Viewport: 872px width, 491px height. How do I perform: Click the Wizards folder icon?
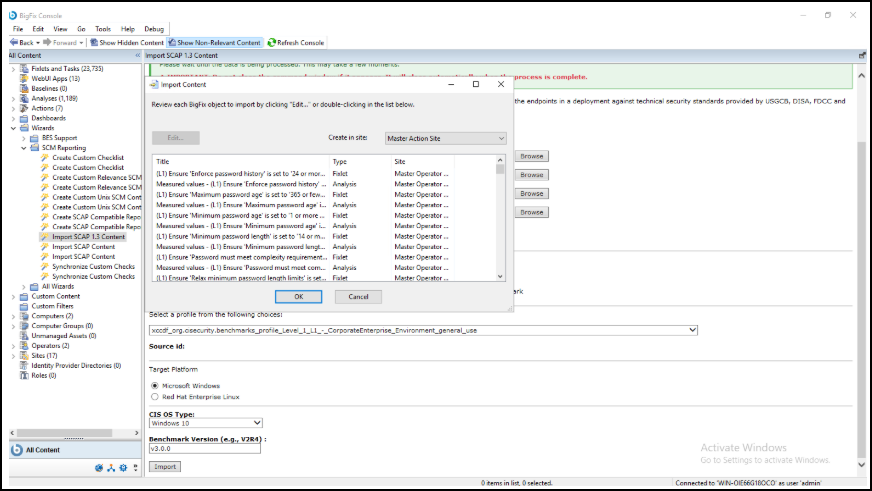point(24,128)
